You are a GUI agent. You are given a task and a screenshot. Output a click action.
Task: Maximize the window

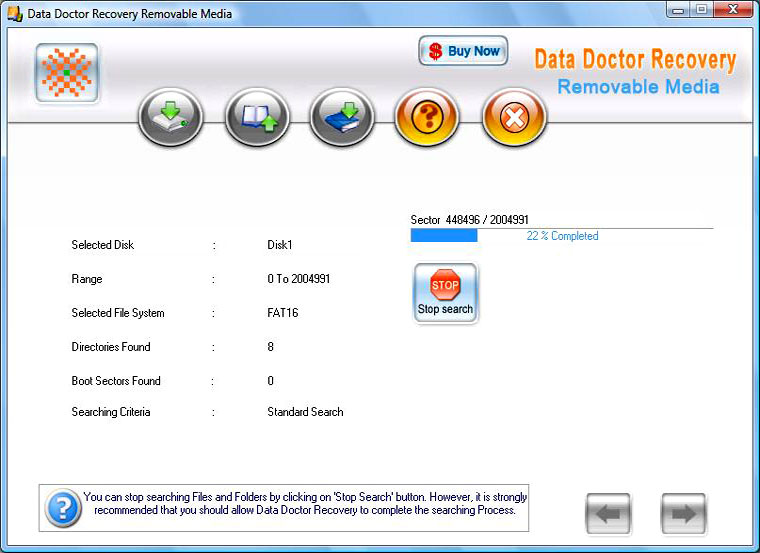click(701, 10)
